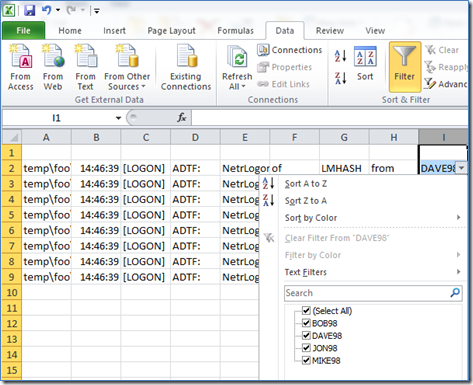Open Customize Quick Access Toolbar dropdown
The height and width of the screenshot is (385, 473).
tap(97, 11)
